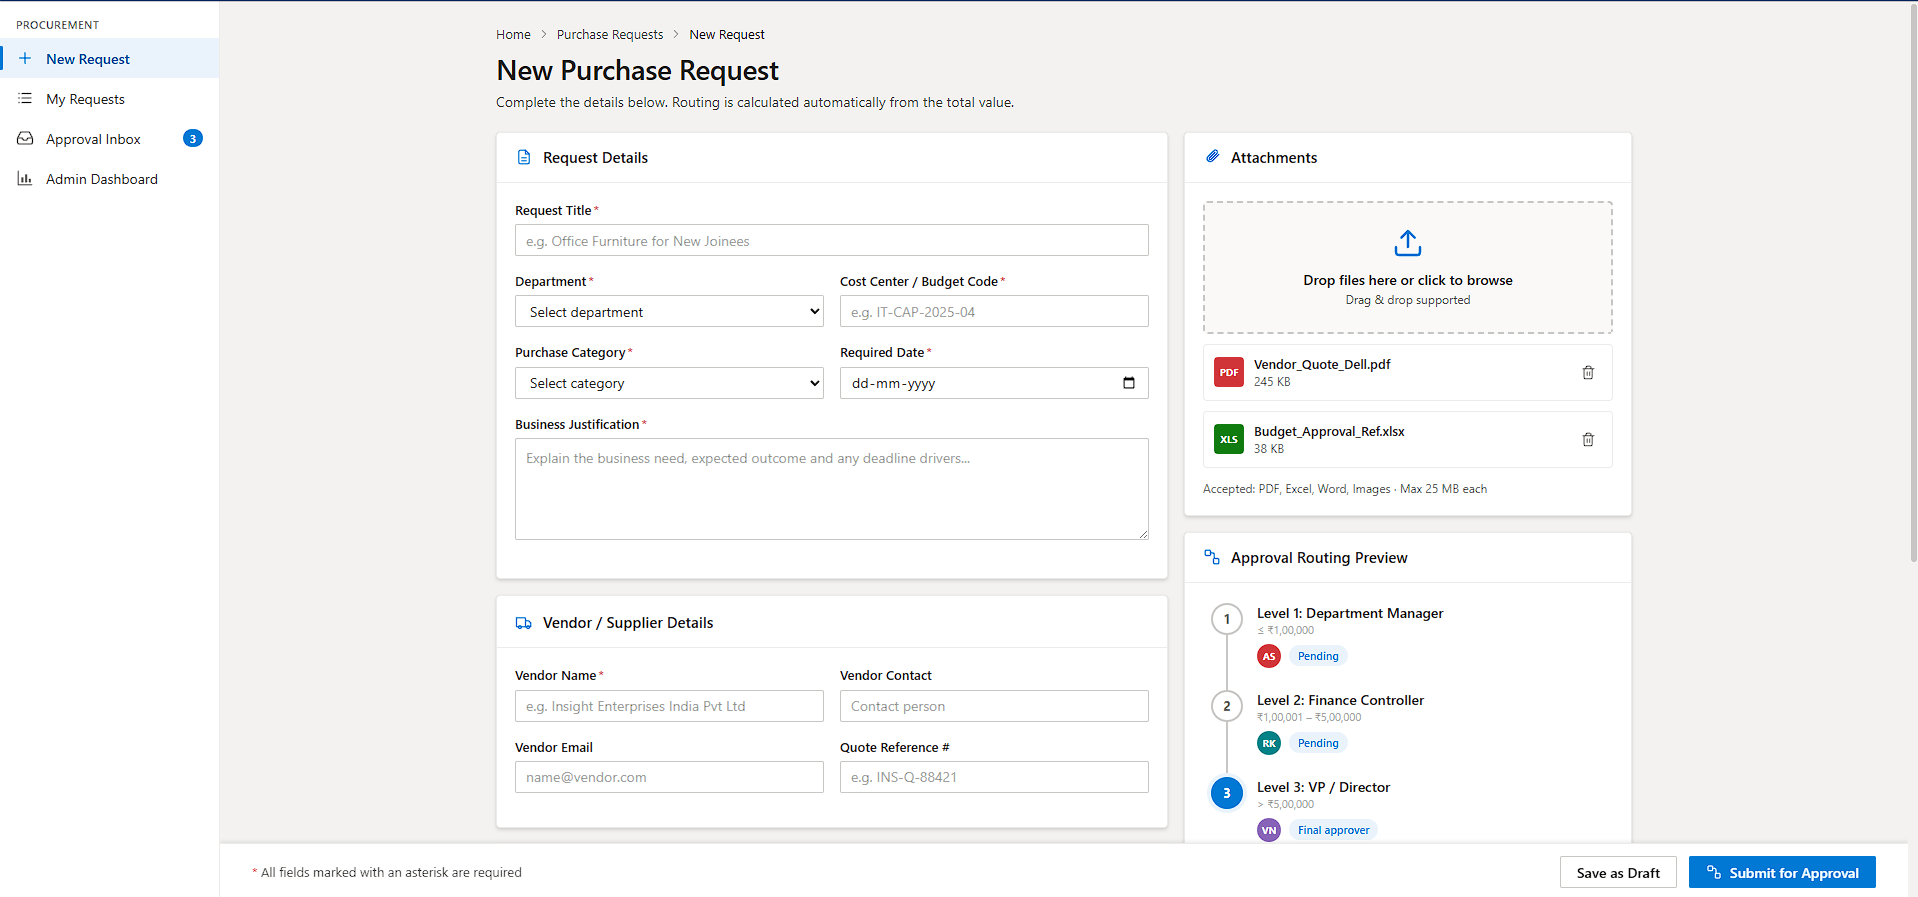Screen dimensions: 1918x897
Task: Click the Purchase Requests breadcrumb link
Action: (x=610, y=34)
